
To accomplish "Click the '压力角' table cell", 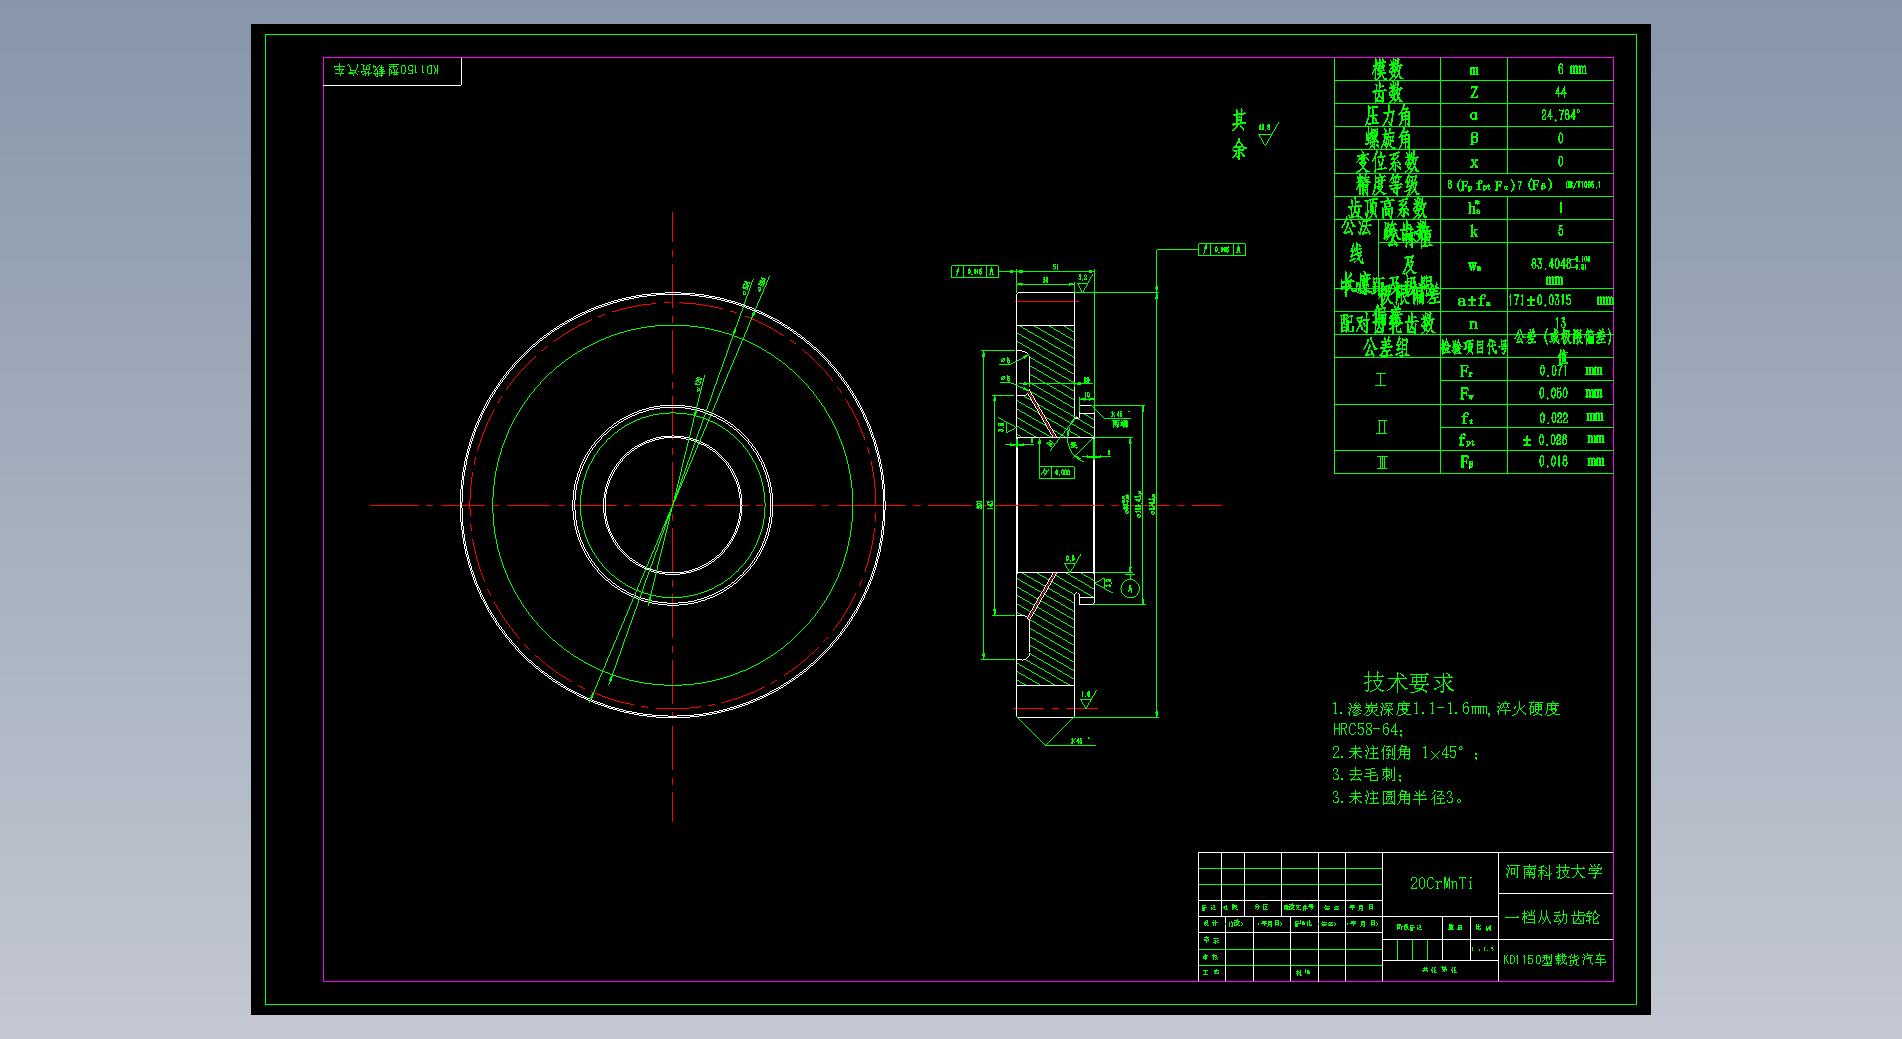I will [x=1388, y=116].
